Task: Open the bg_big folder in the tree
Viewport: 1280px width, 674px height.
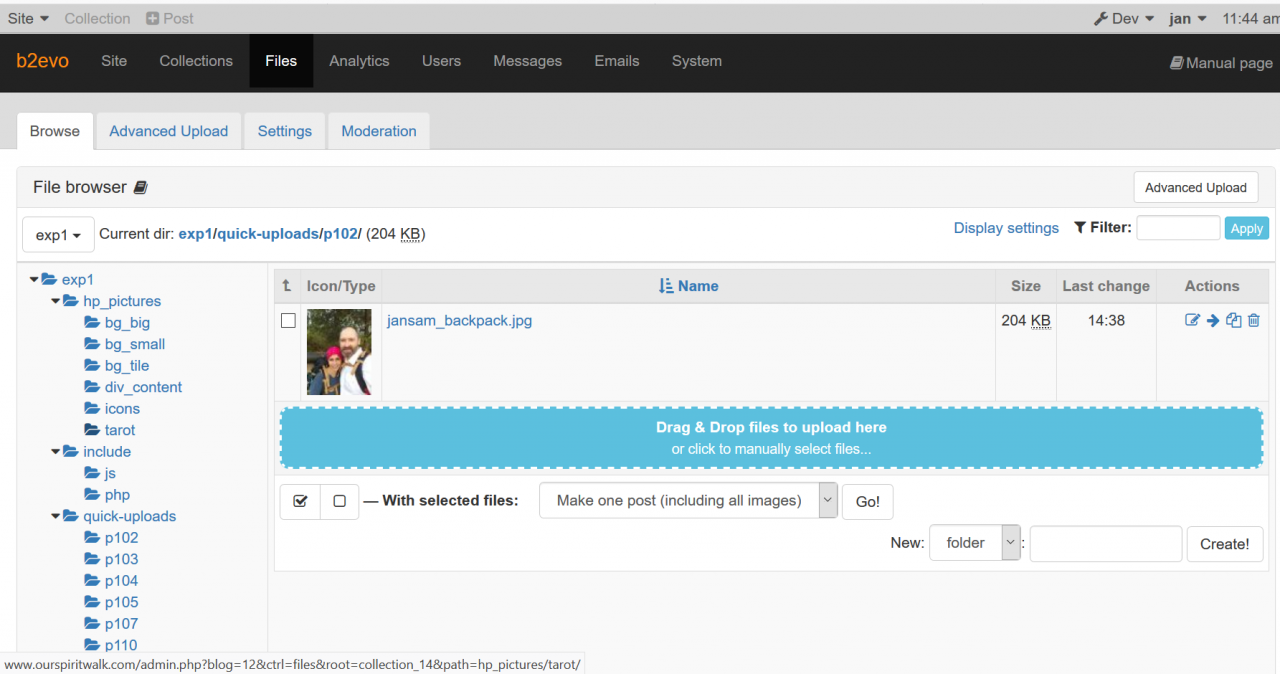Action: 127,323
